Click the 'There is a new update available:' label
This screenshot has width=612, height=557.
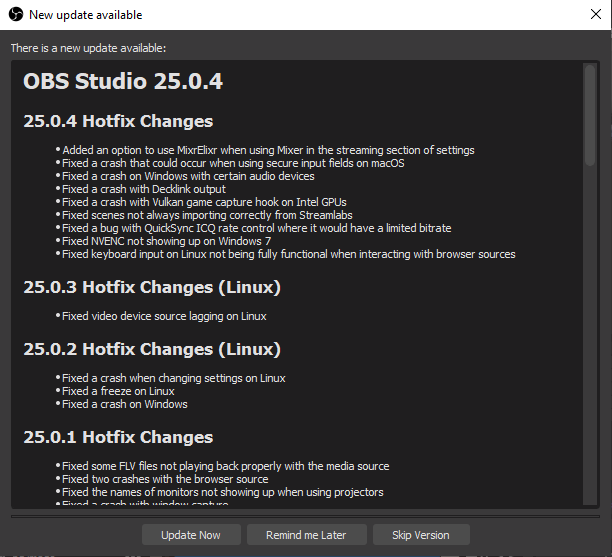pos(89,48)
